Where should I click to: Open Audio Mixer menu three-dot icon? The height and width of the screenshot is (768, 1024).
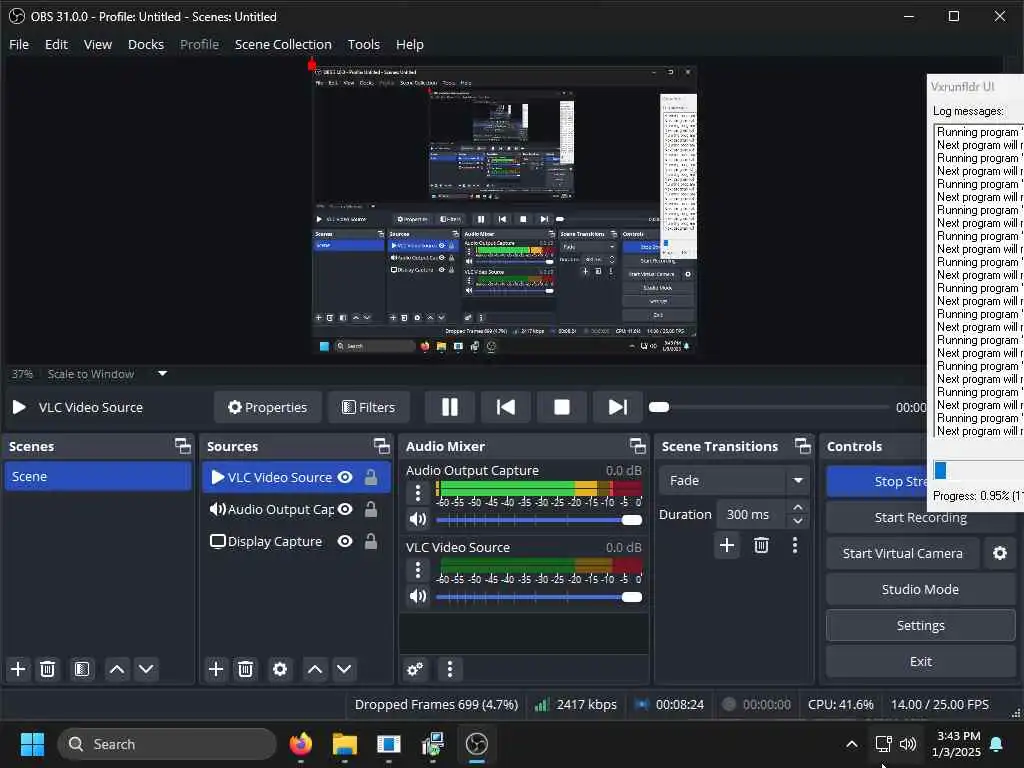click(449, 669)
